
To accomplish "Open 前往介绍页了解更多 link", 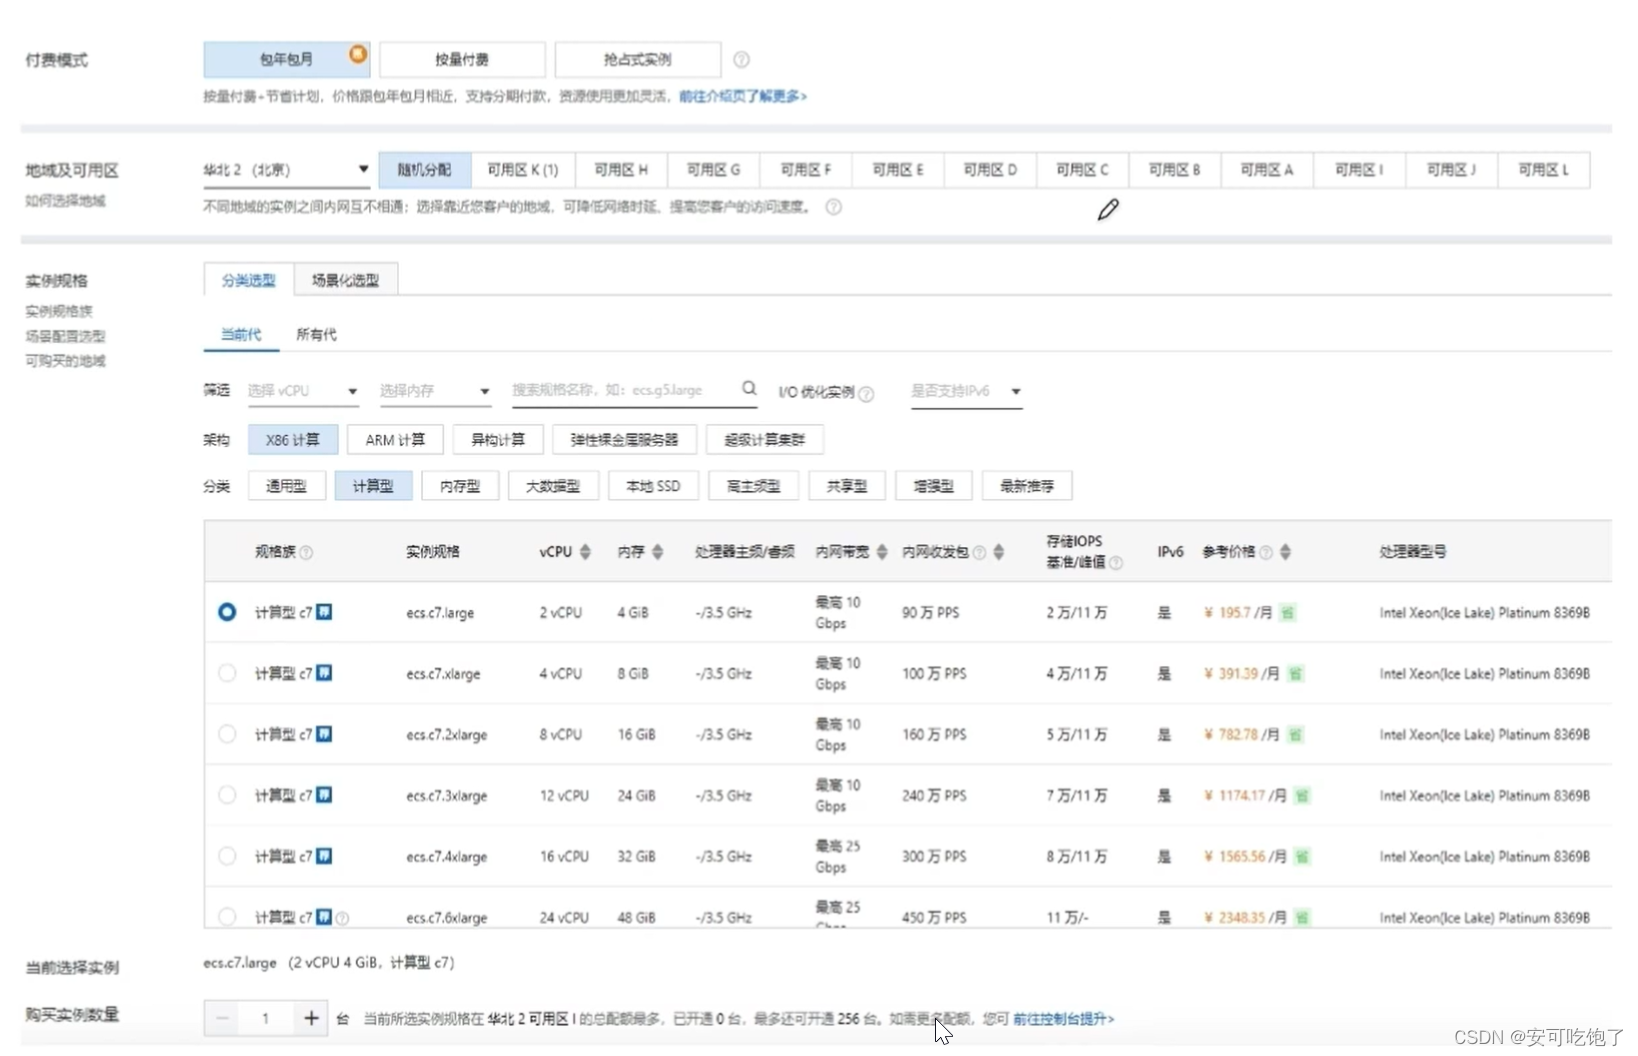I will (743, 97).
